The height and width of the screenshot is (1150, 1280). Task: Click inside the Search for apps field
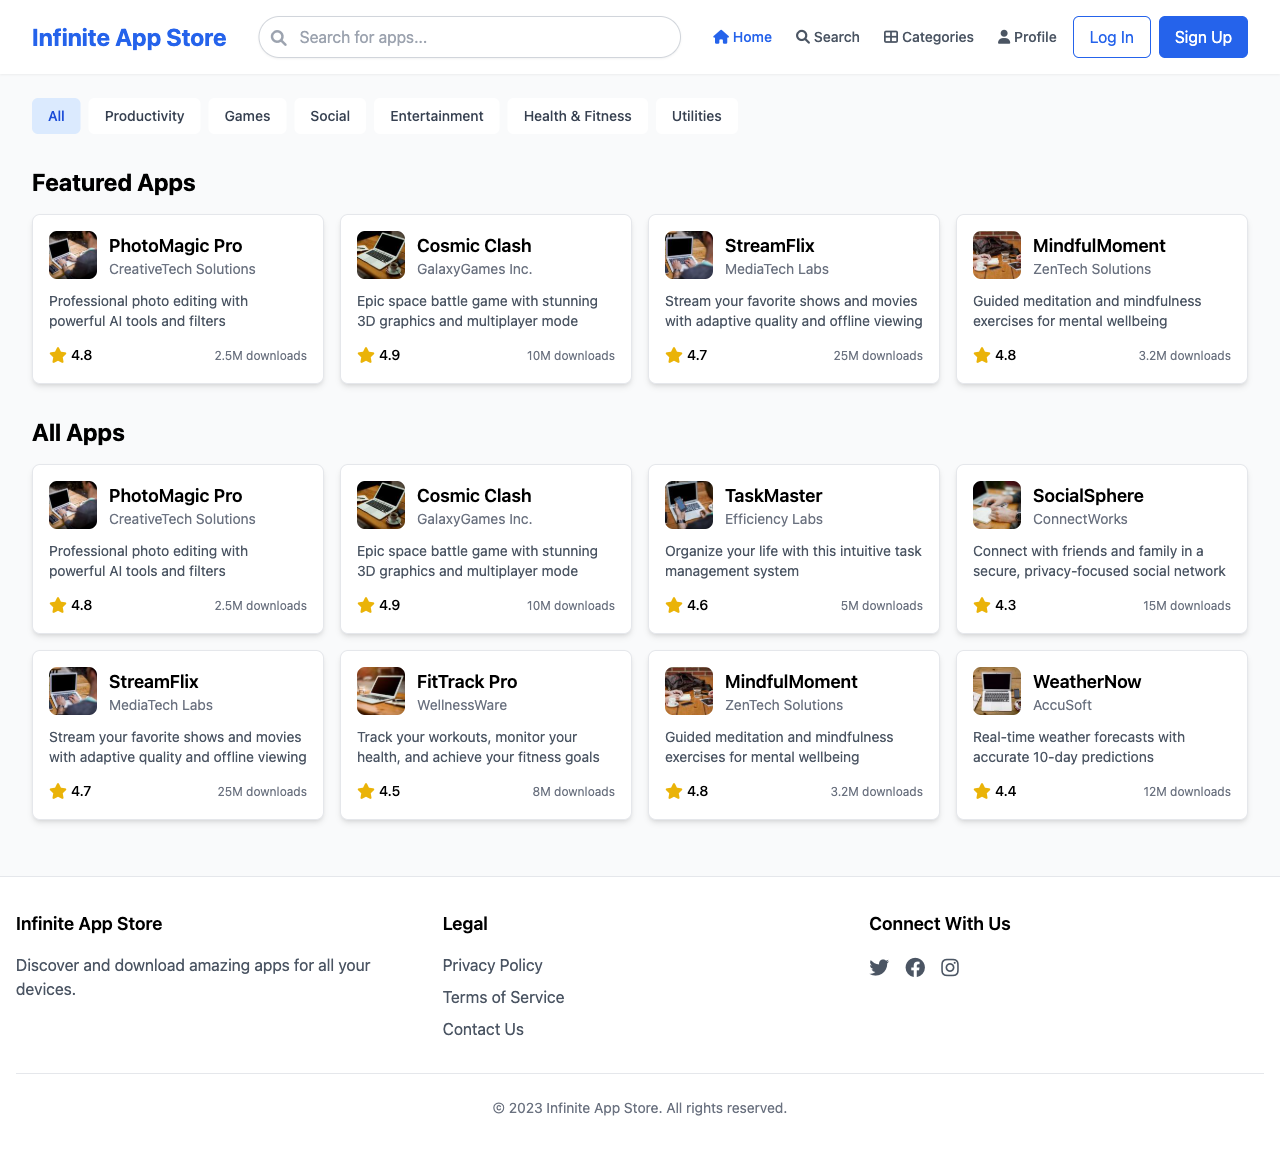[x=469, y=37]
